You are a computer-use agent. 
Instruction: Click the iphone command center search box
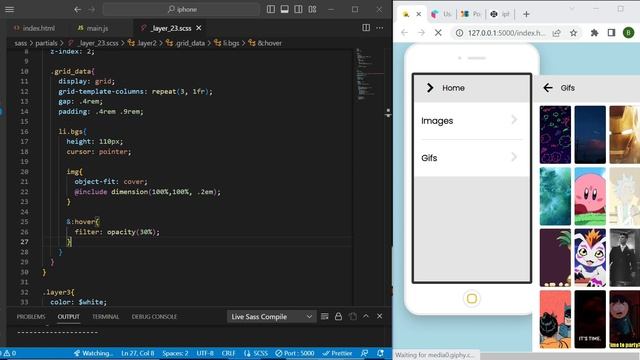[x=181, y=9]
